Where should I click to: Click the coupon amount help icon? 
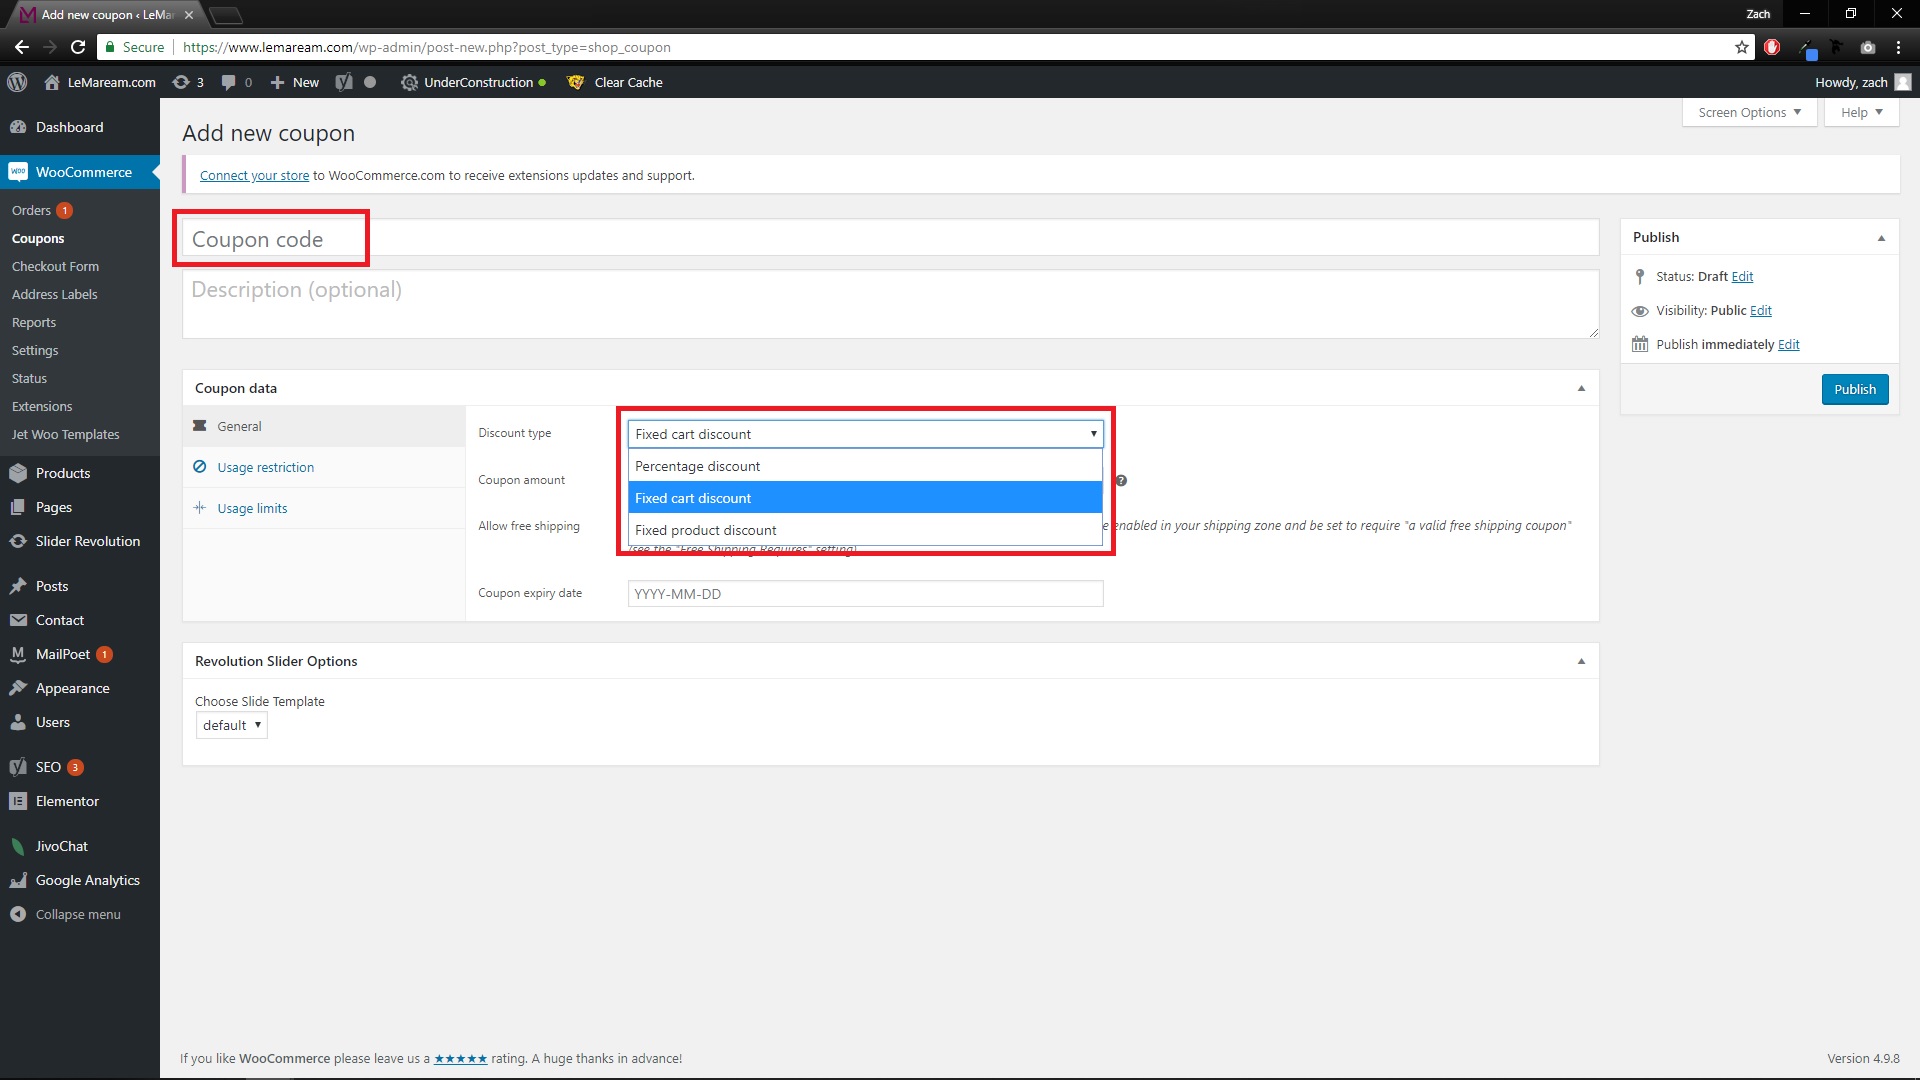[1121, 480]
